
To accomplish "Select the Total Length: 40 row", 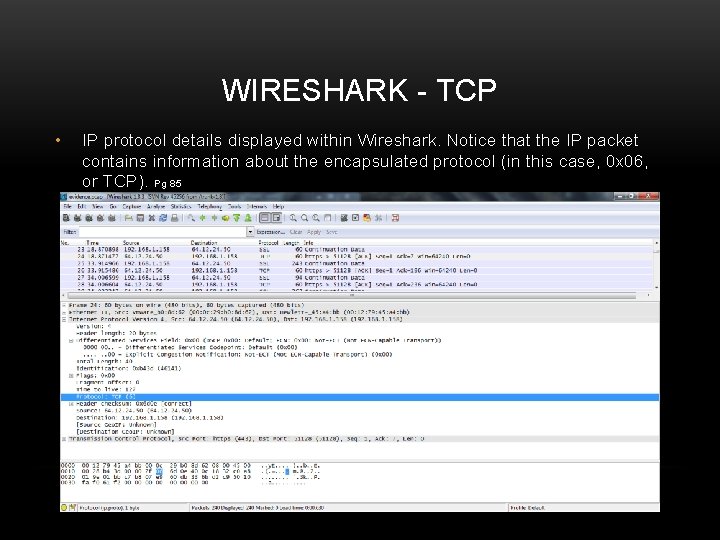I will (104, 361).
